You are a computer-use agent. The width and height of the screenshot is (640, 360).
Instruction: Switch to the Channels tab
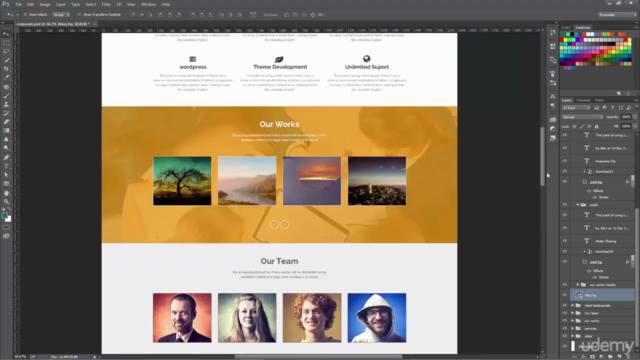pyautogui.click(x=583, y=100)
